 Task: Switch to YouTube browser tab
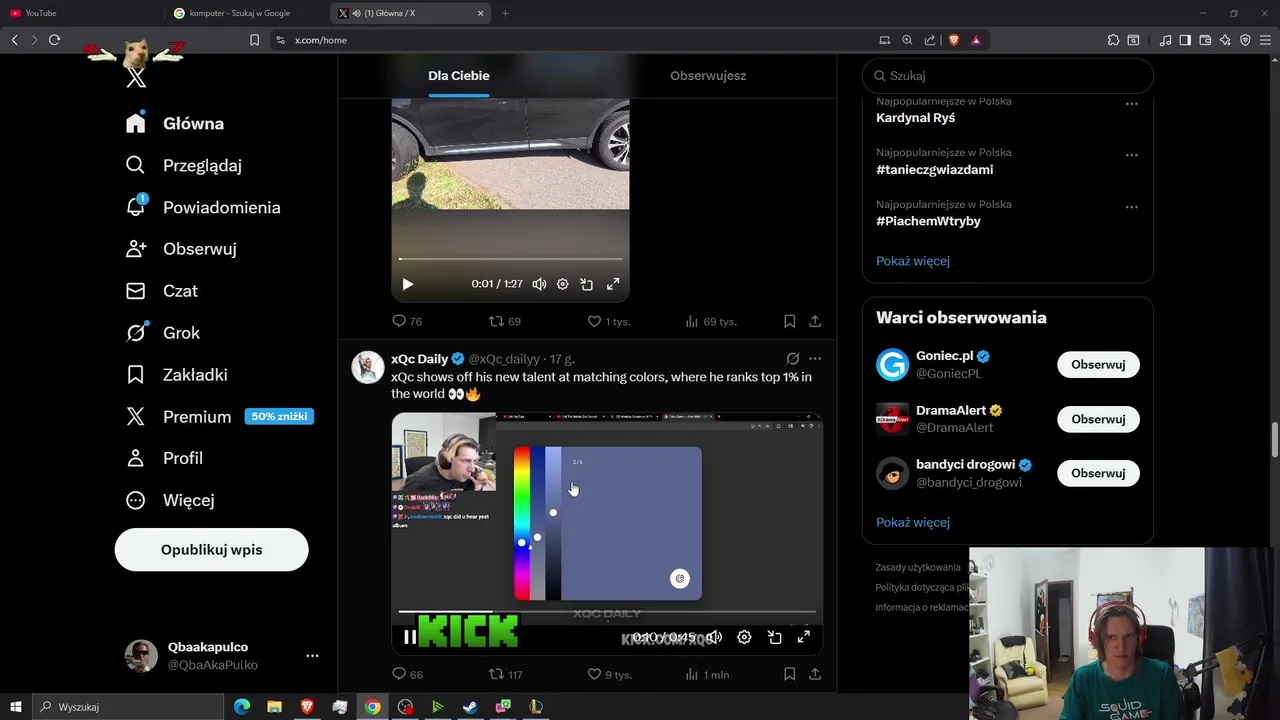coord(83,13)
